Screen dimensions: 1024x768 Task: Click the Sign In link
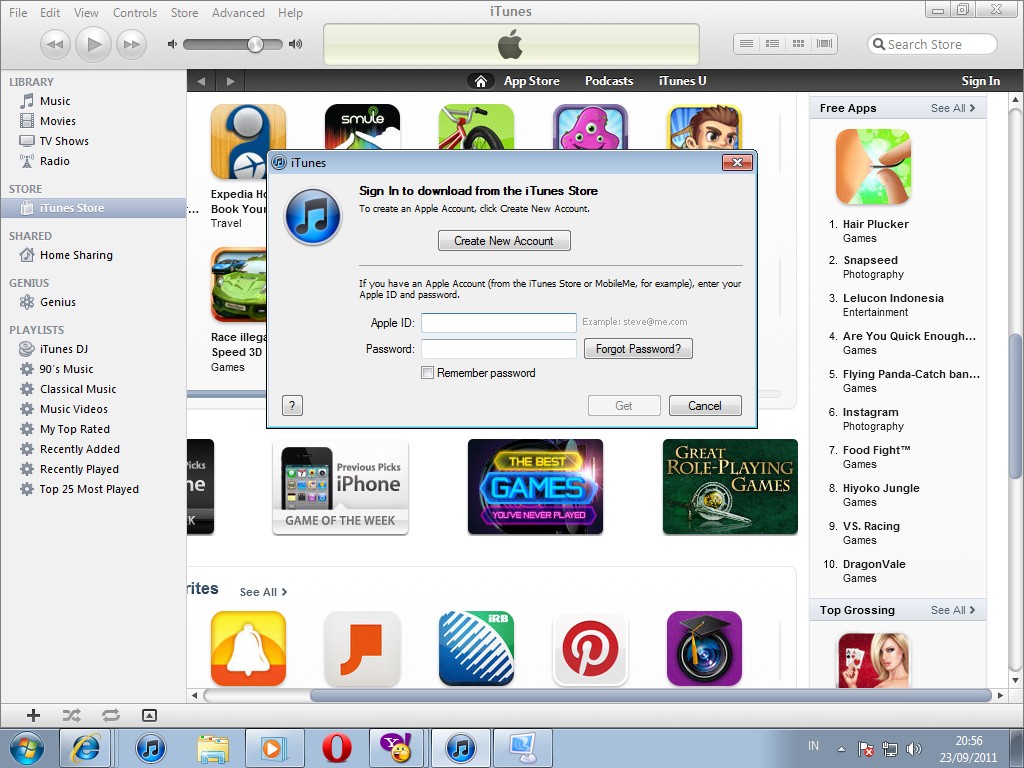click(x=980, y=81)
